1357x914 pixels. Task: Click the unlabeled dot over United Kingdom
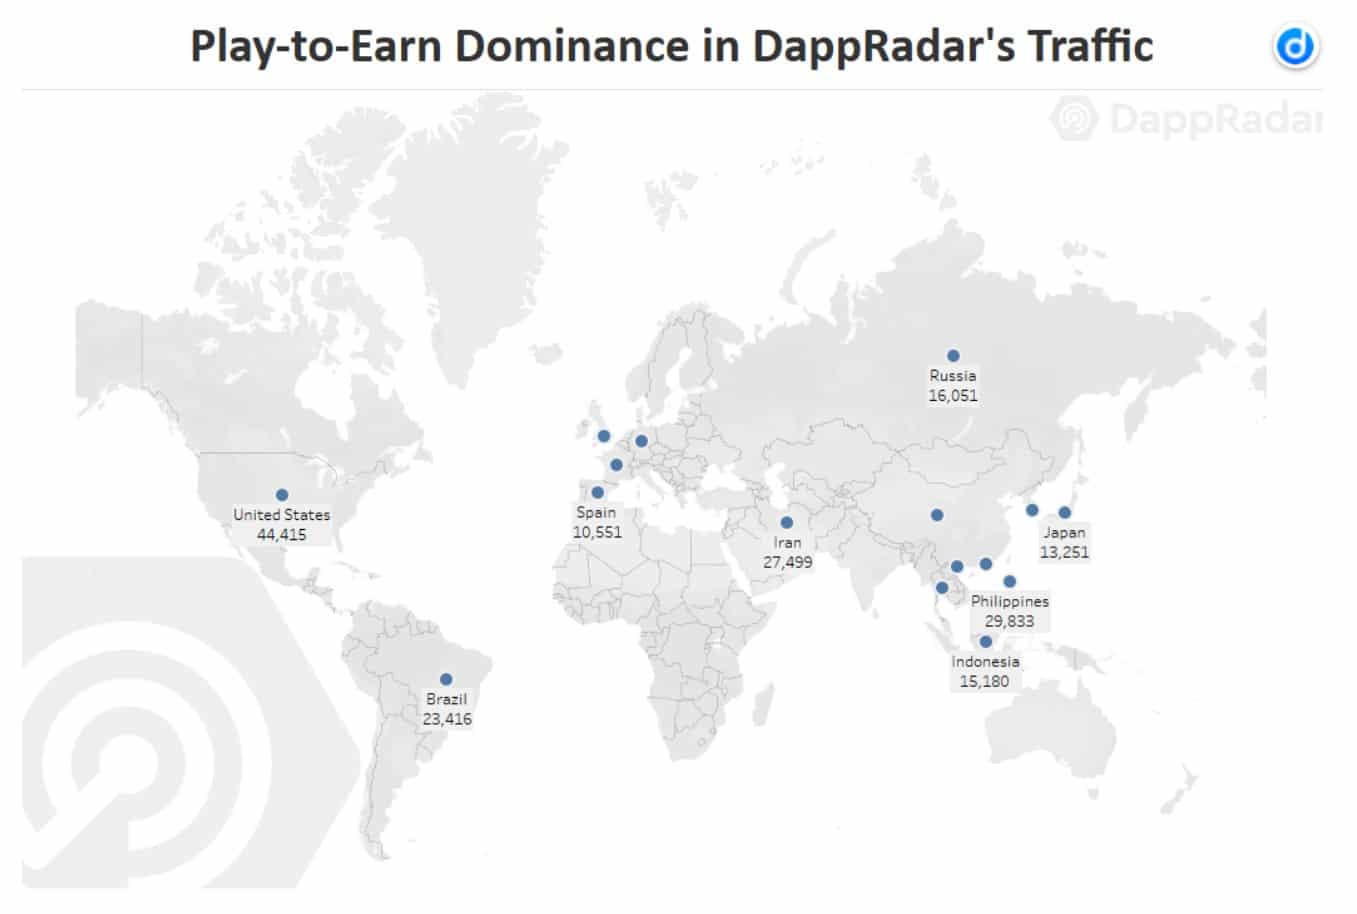pyautogui.click(x=604, y=436)
